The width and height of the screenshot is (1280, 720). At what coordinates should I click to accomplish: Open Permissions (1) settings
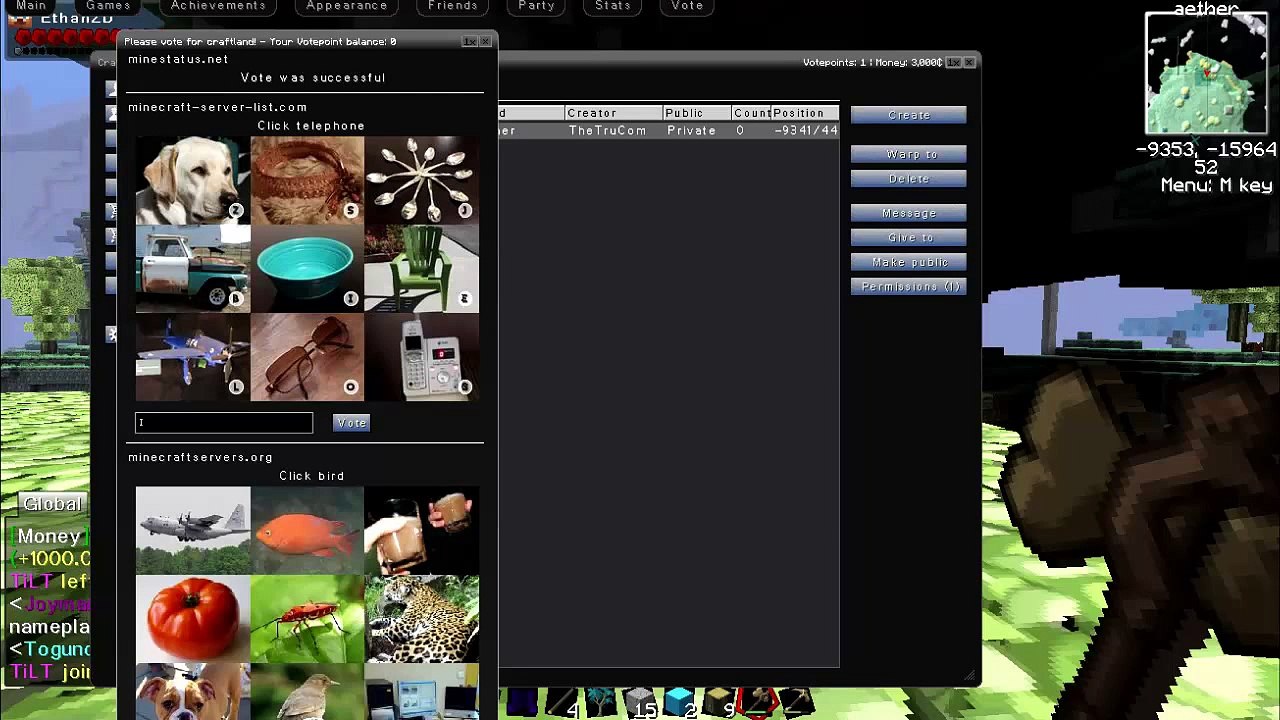tap(909, 286)
